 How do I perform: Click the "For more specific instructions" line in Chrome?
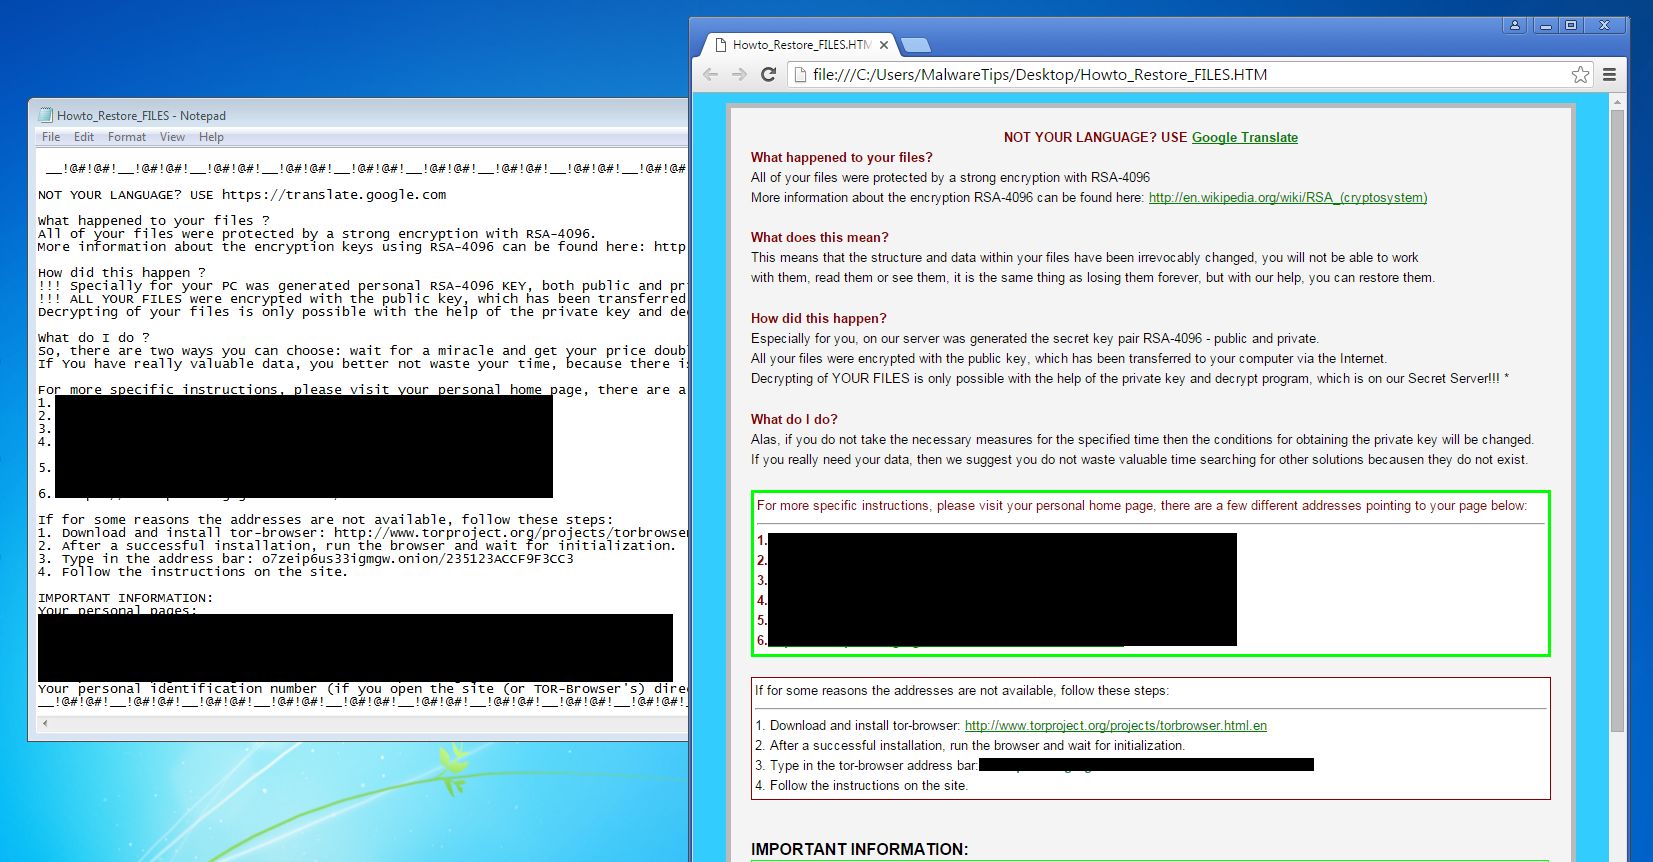pos(1142,506)
